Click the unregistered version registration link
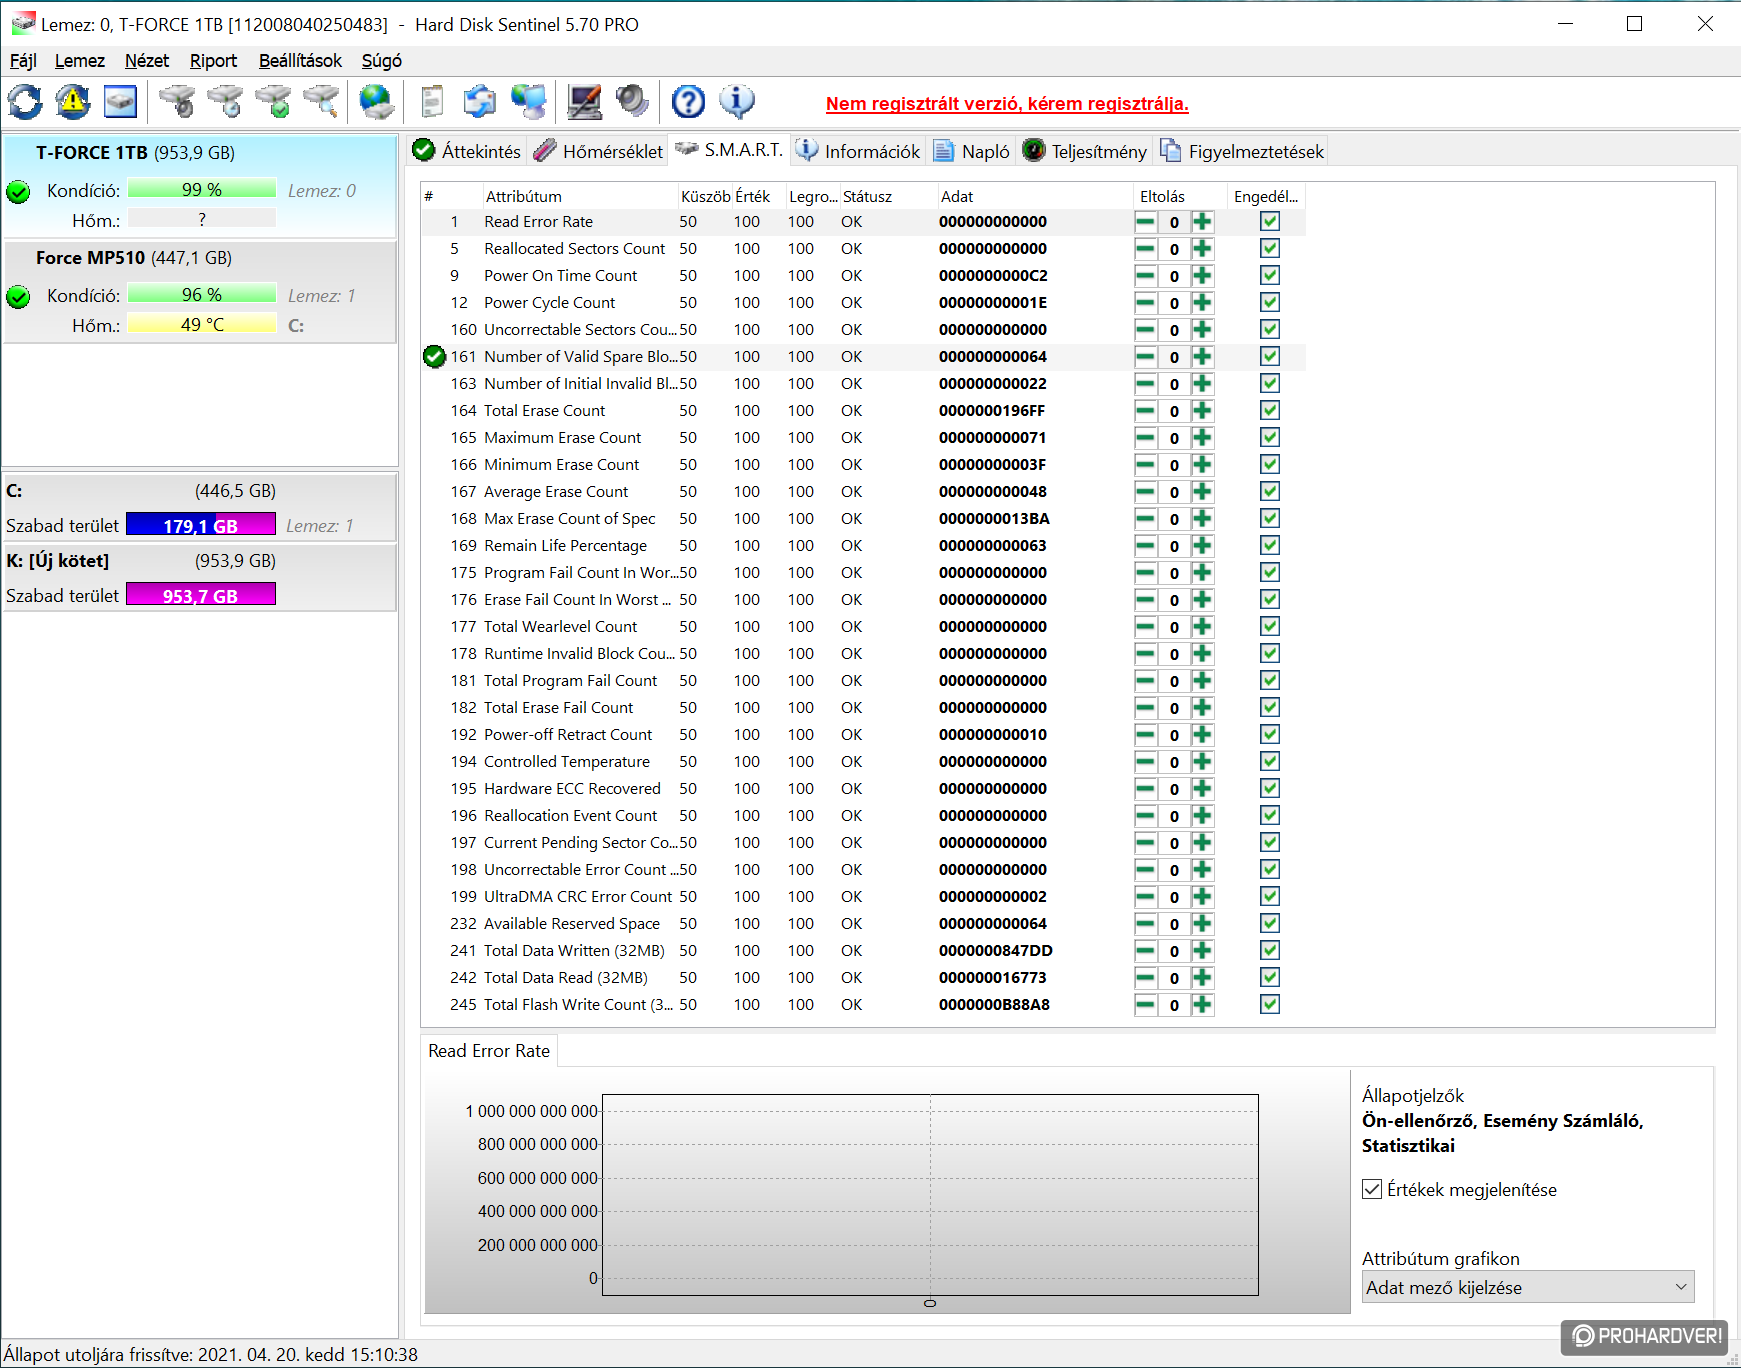1741x1368 pixels. pos(1007,104)
